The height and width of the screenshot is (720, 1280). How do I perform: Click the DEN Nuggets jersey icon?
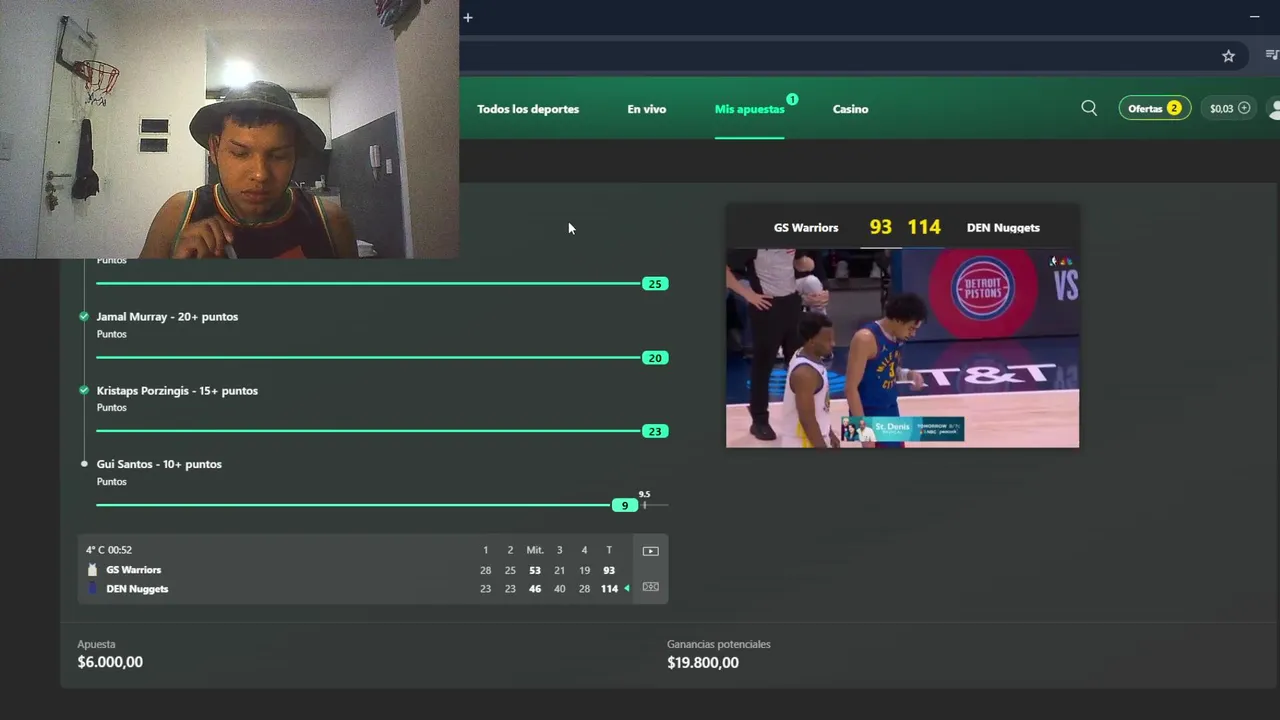click(92, 589)
